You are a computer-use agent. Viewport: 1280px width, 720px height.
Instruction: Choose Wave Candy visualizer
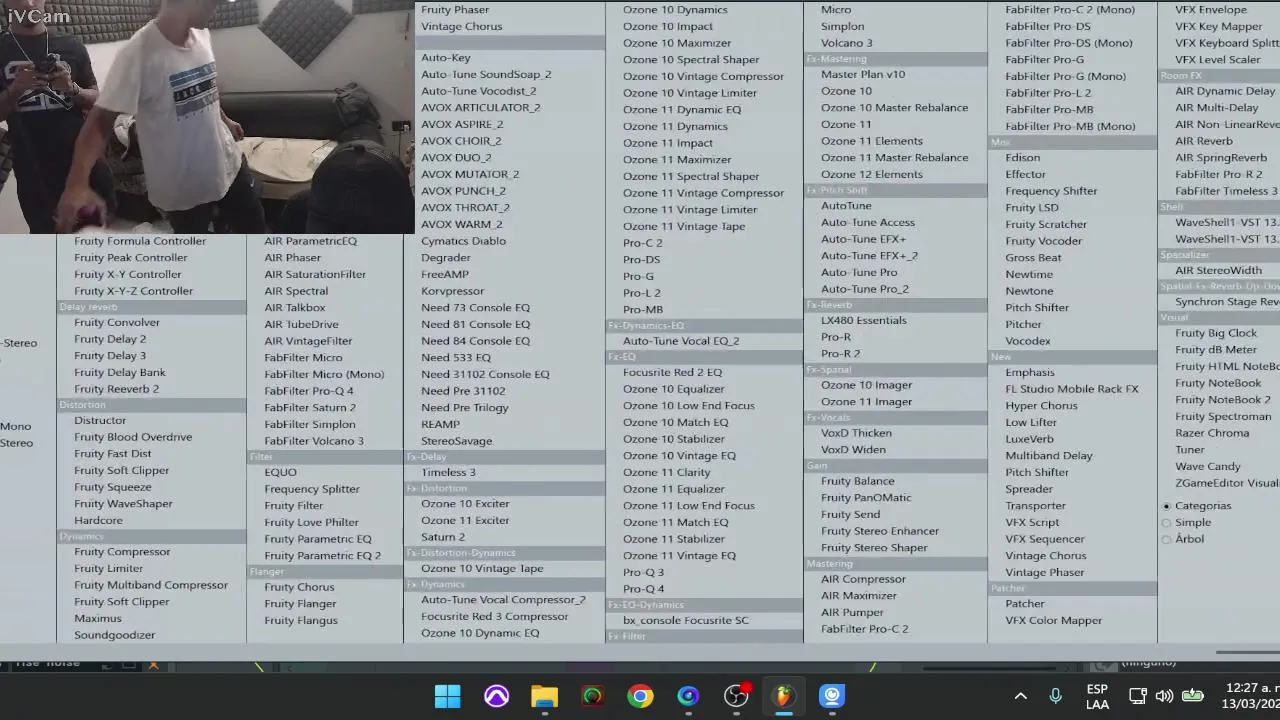(1208, 467)
